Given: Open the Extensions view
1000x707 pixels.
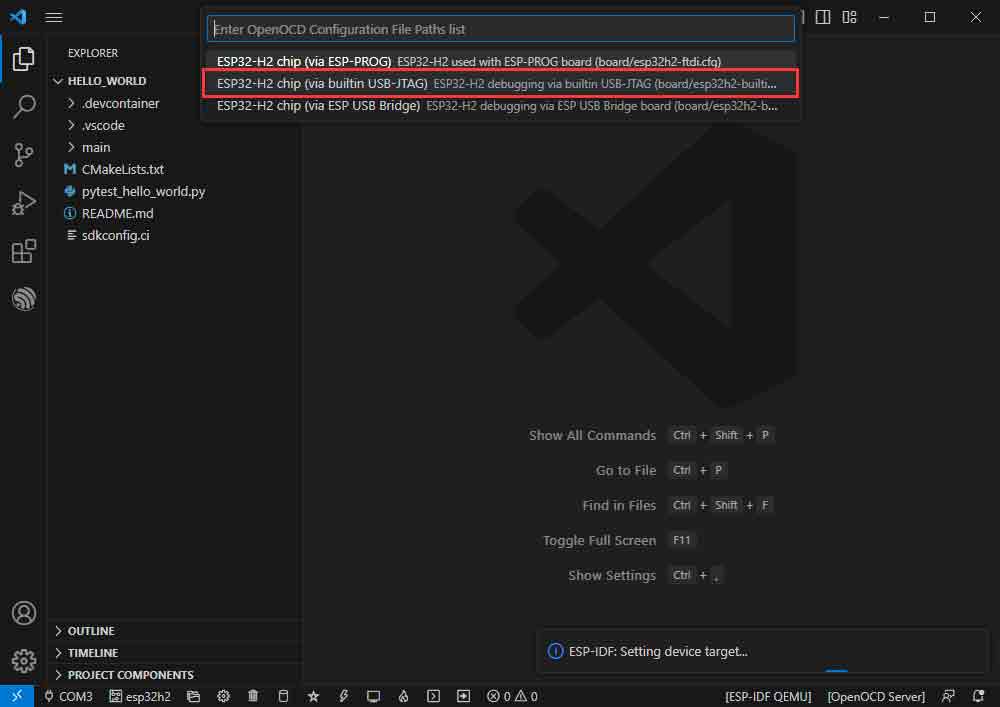Looking at the screenshot, I should (x=24, y=251).
